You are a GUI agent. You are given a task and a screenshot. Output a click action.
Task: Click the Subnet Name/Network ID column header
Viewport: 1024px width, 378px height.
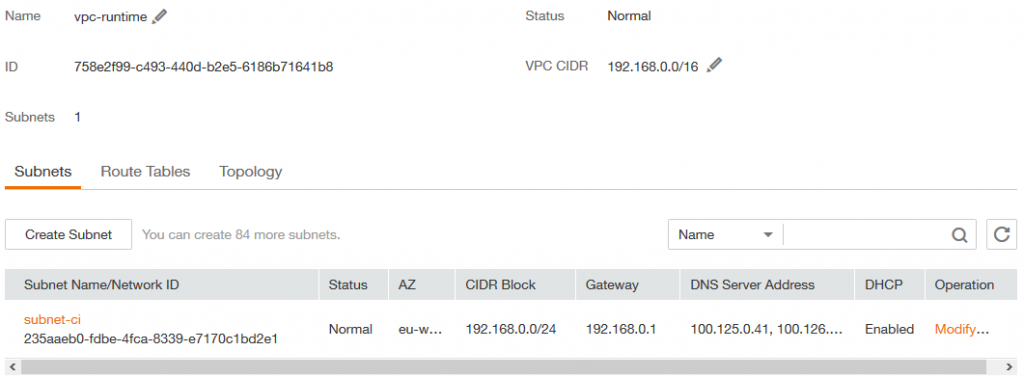(101, 285)
